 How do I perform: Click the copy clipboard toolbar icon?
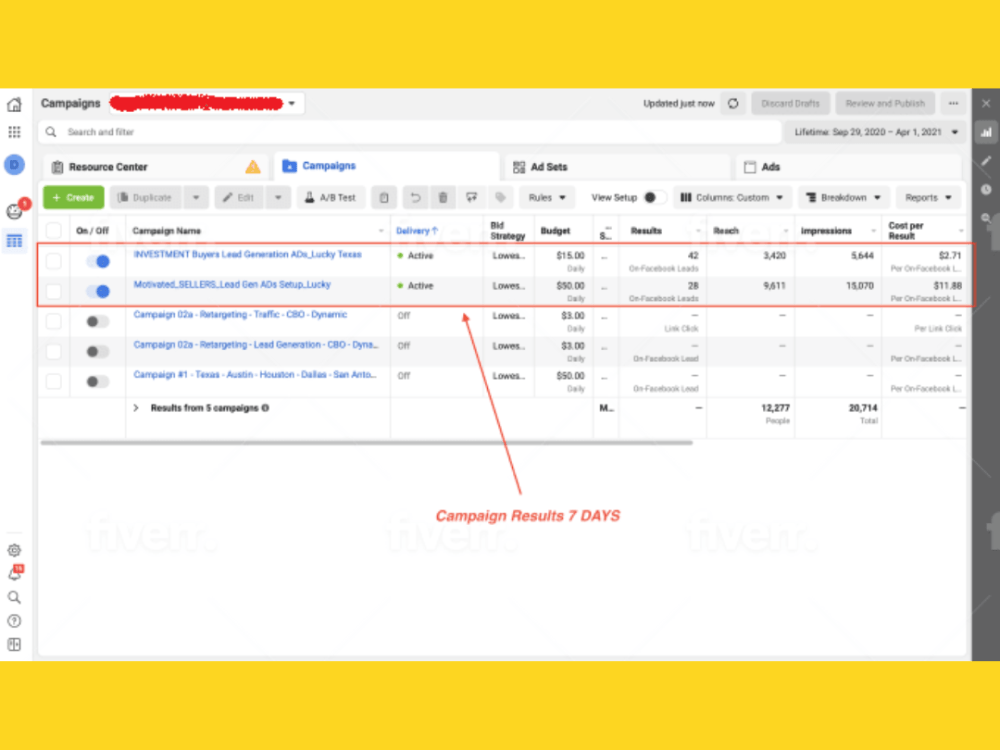point(384,198)
